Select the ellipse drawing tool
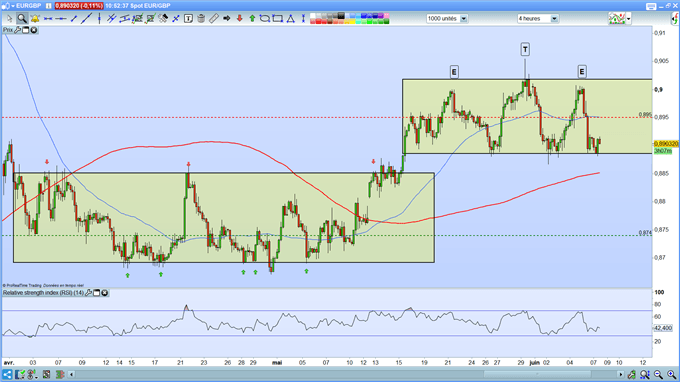680x382 pixels. [x=265, y=19]
